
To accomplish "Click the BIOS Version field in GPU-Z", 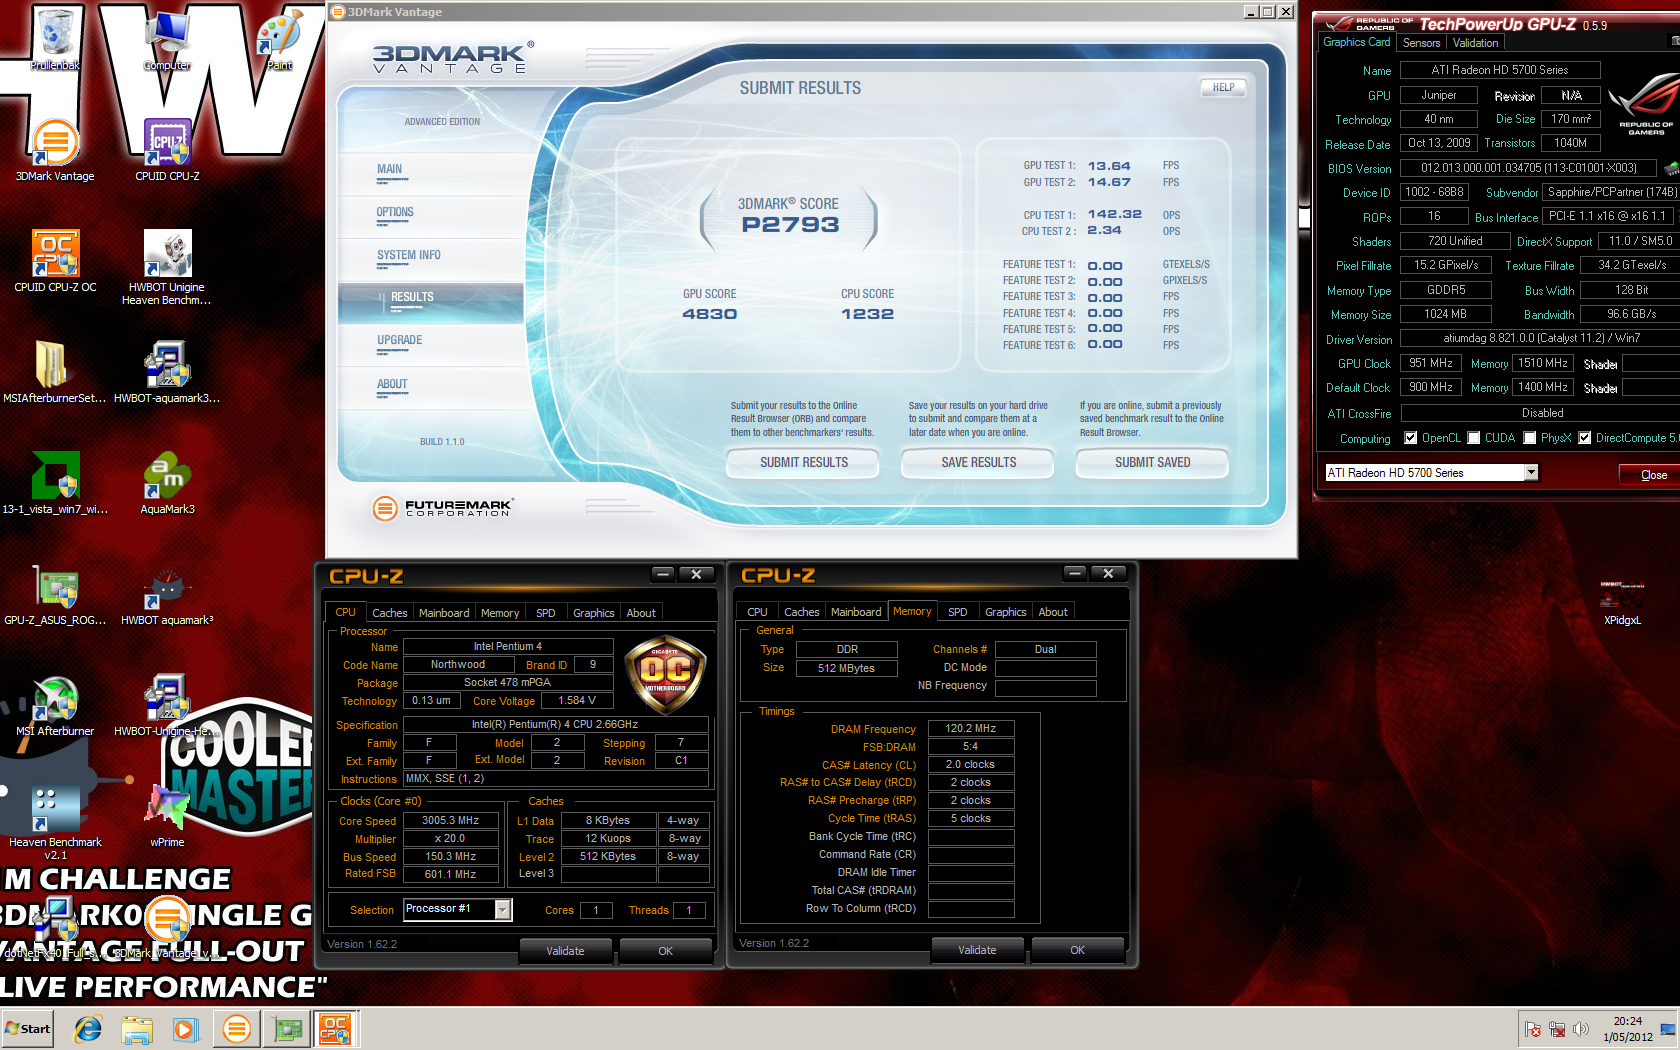I will 1528,168.
